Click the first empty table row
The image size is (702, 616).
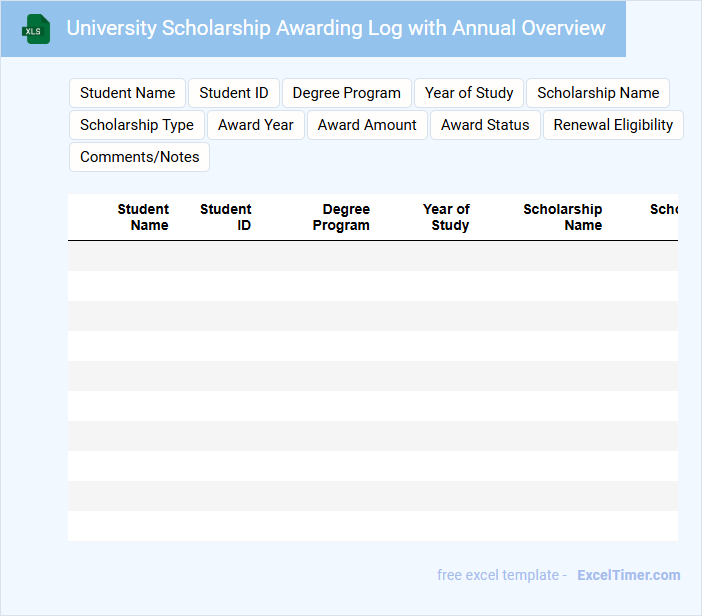click(373, 256)
